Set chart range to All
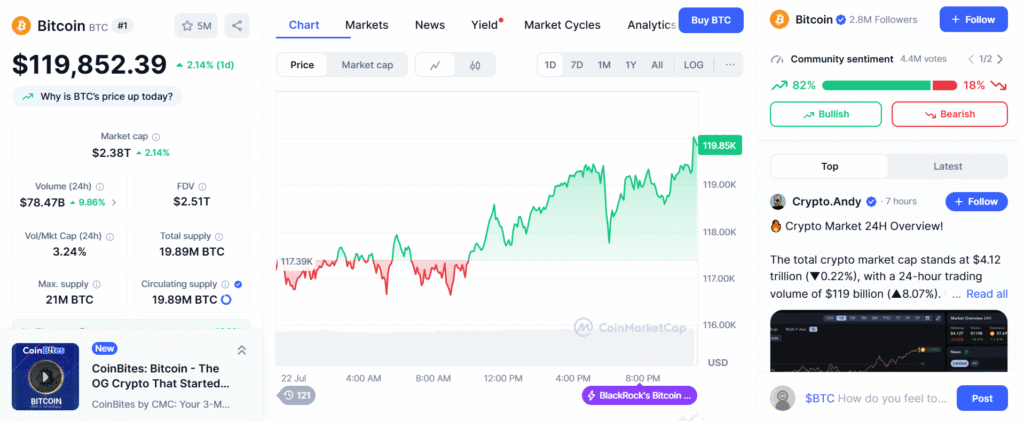The width and height of the screenshot is (1024, 421). click(x=657, y=65)
